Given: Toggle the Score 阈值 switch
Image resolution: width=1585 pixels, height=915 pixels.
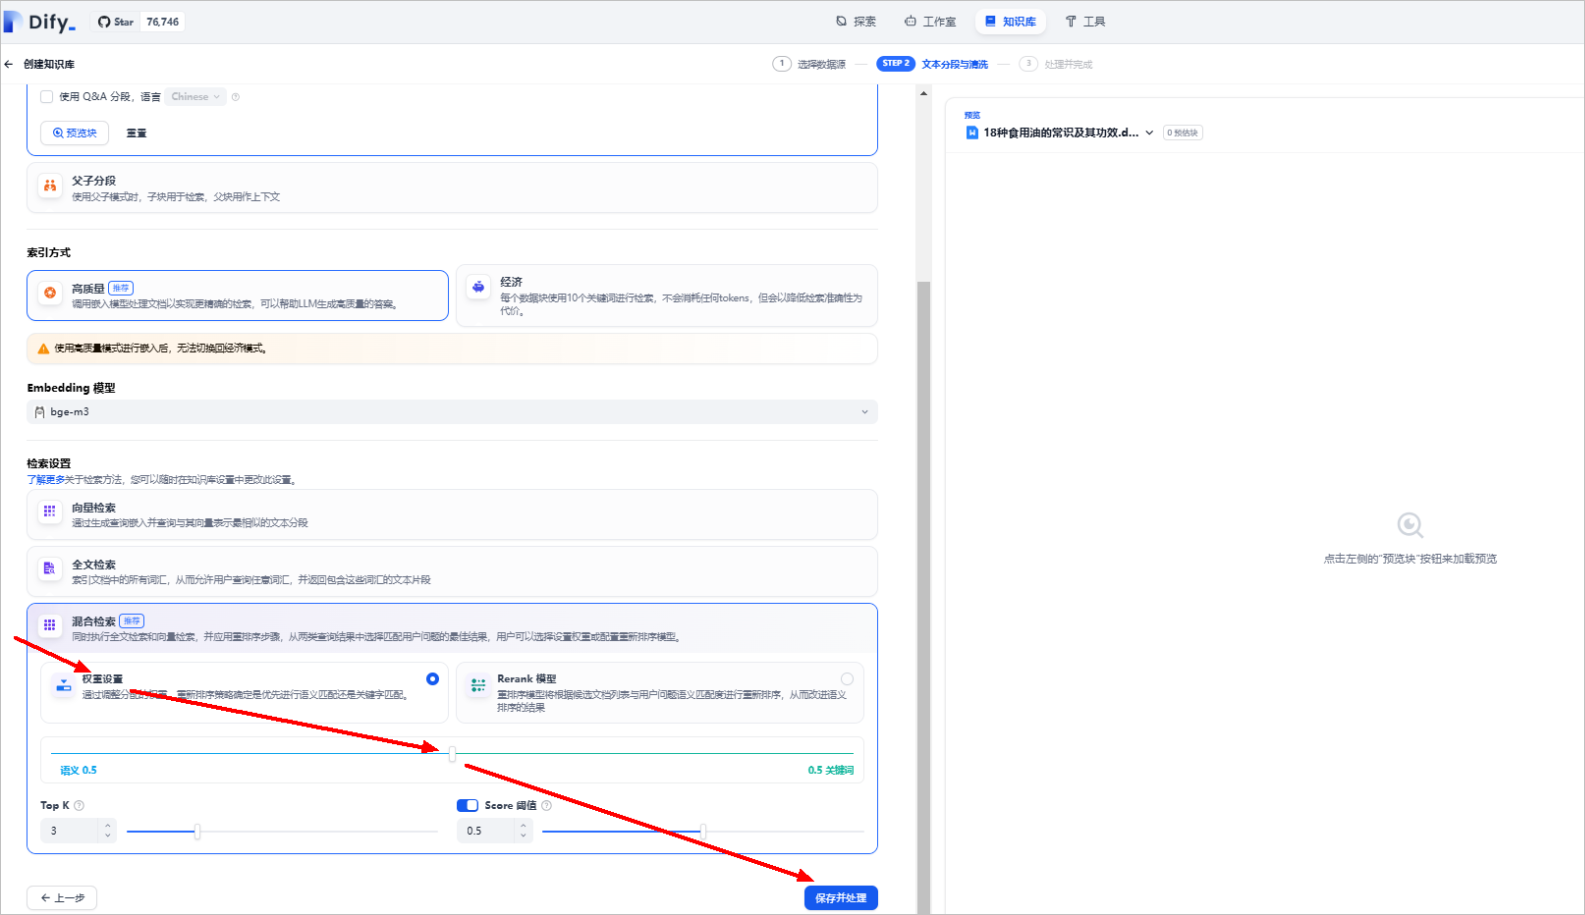Looking at the screenshot, I should coord(467,806).
